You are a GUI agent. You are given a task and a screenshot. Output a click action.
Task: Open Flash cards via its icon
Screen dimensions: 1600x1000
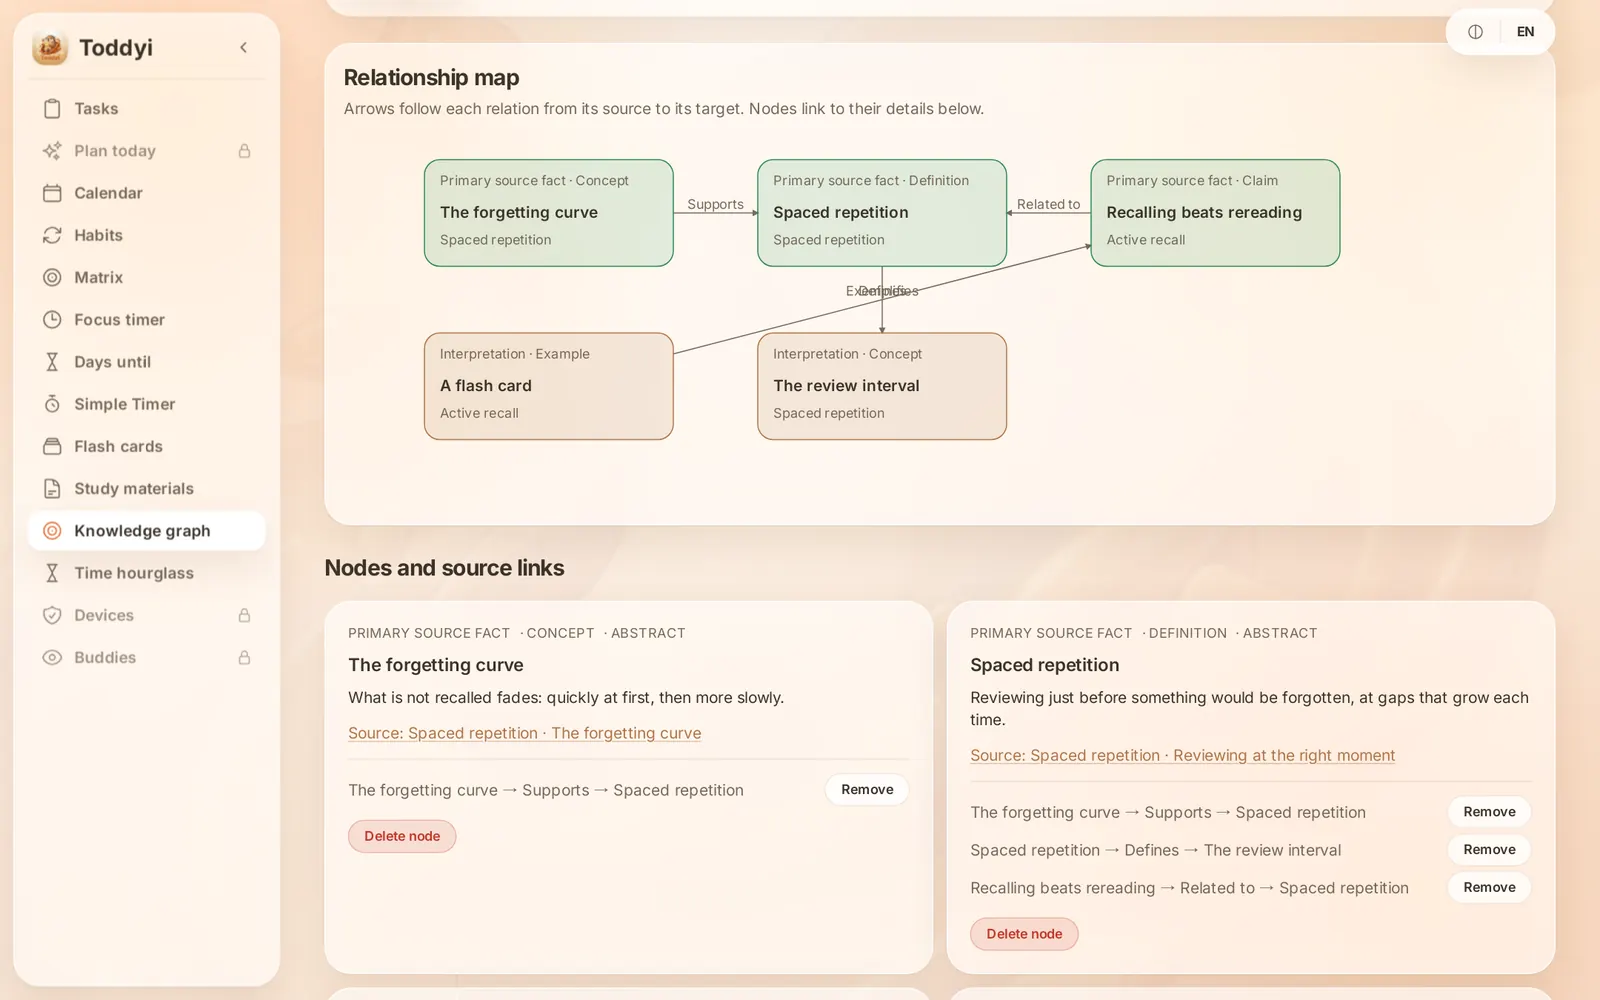pyautogui.click(x=52, y=446)
